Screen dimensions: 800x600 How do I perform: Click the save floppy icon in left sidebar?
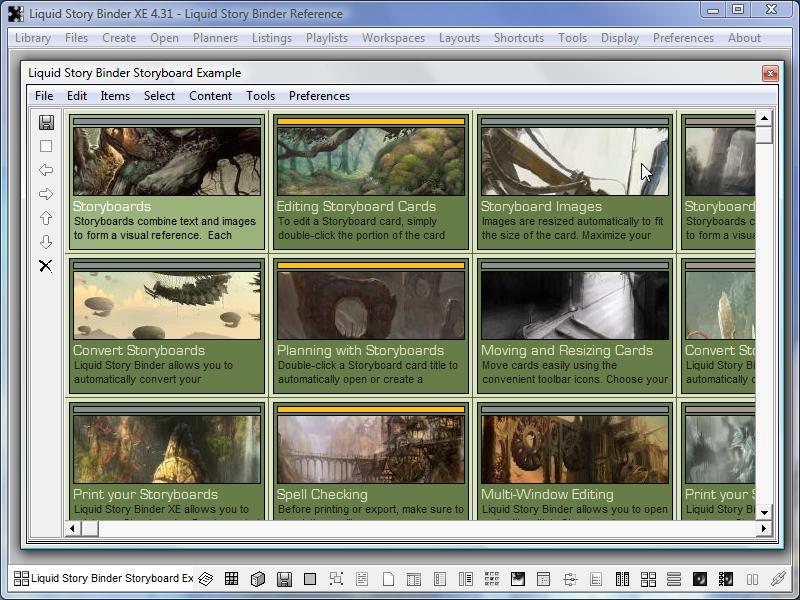pyautogui.click(x=46, y=122)
